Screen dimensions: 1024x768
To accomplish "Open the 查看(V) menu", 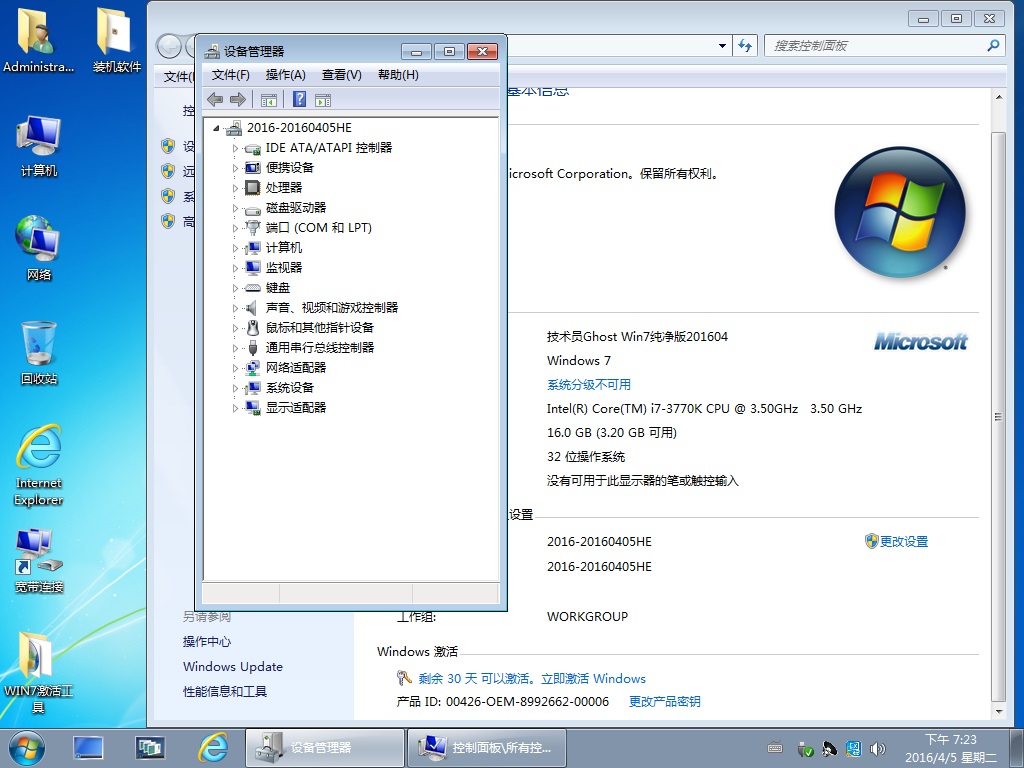I will coord(342,75).
